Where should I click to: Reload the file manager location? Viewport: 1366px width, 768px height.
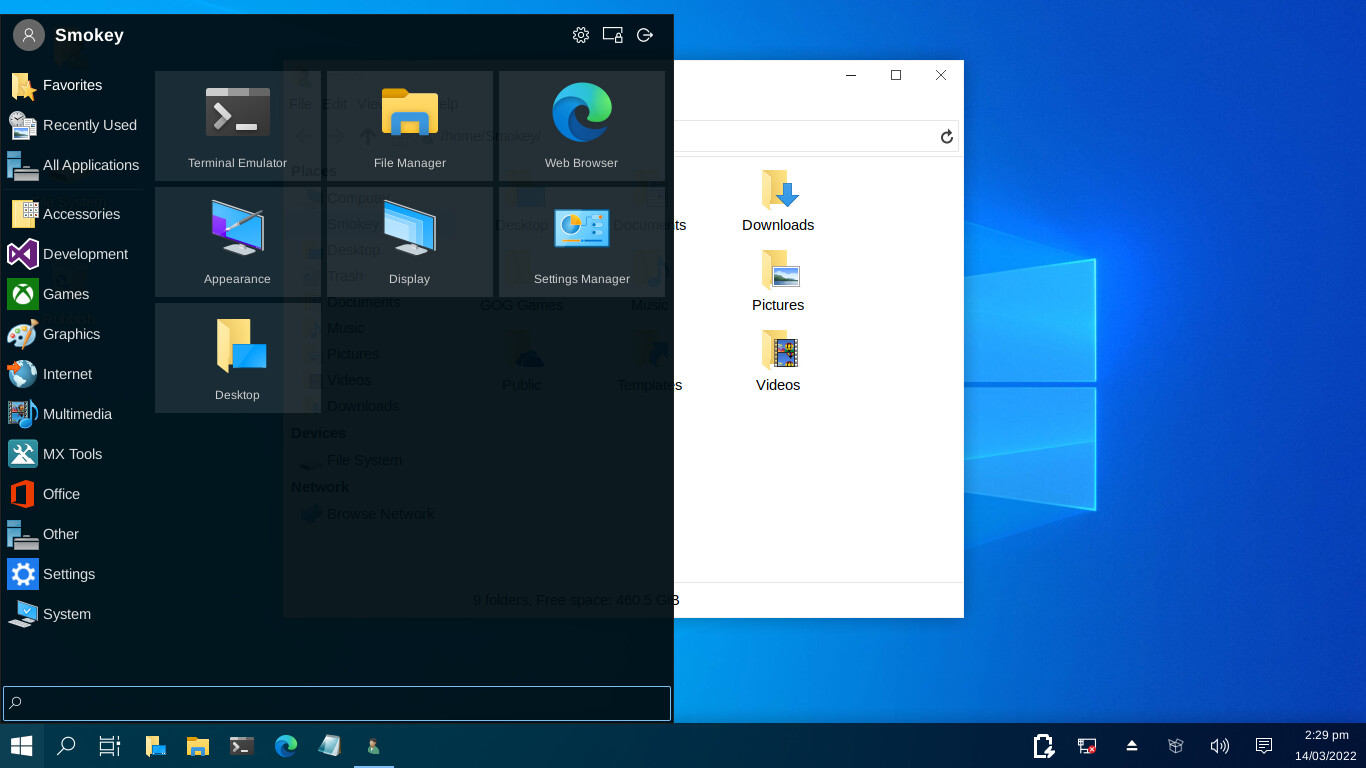(x=946, y=137)
